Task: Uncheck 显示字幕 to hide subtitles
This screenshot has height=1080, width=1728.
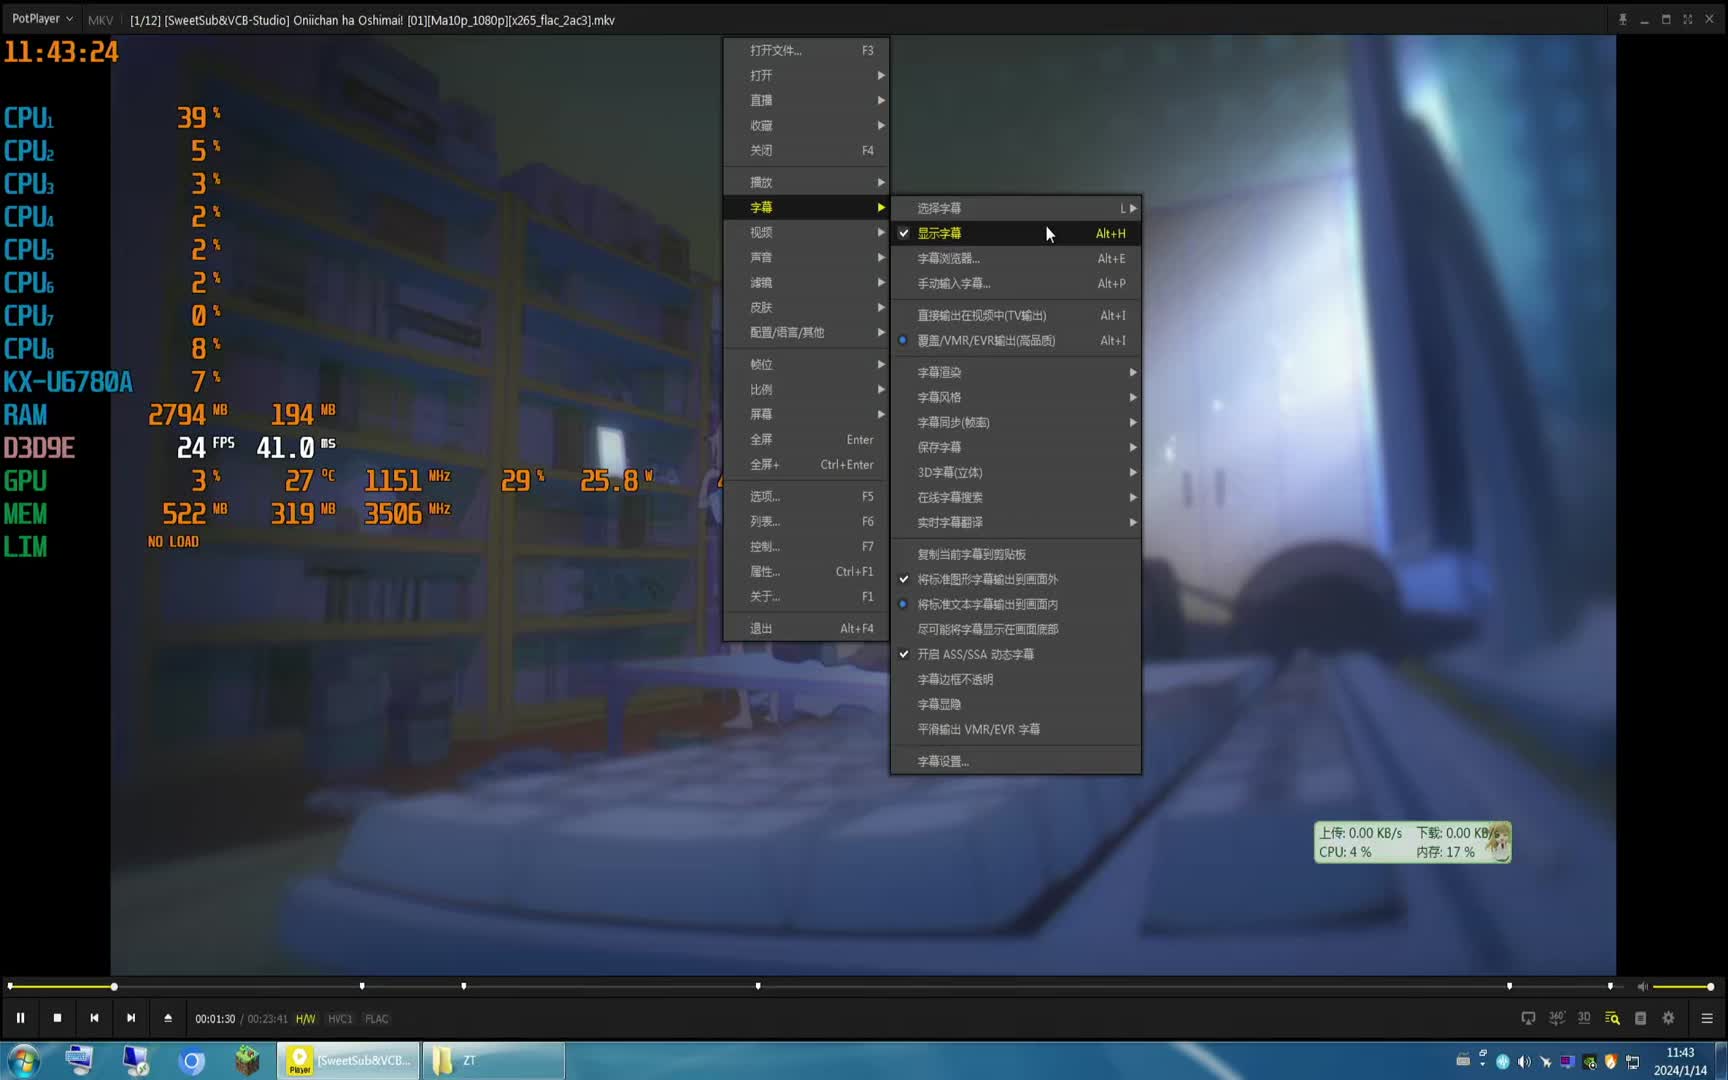Action: tap(939, 233)
